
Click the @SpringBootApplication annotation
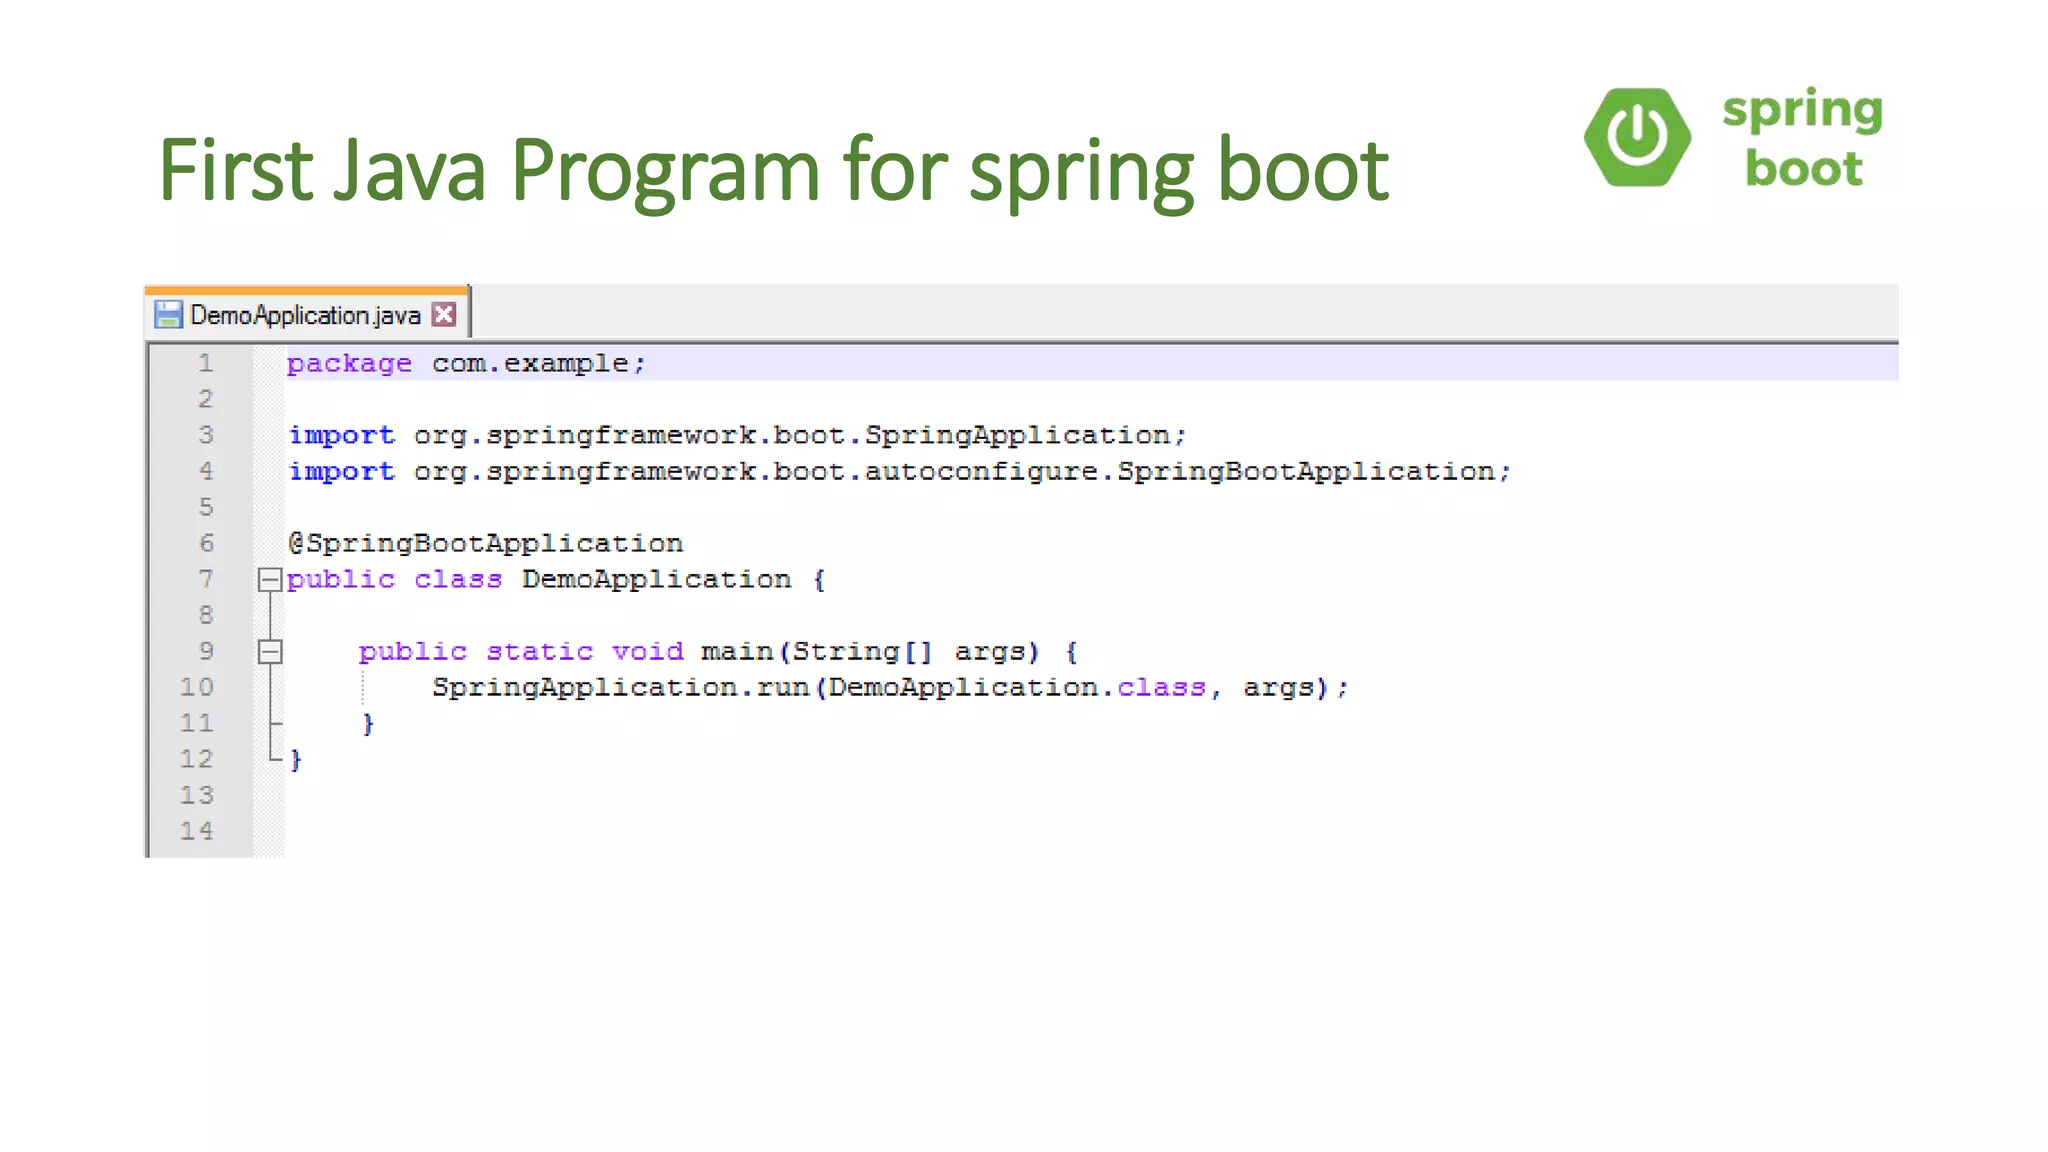(x=486, y=544)
